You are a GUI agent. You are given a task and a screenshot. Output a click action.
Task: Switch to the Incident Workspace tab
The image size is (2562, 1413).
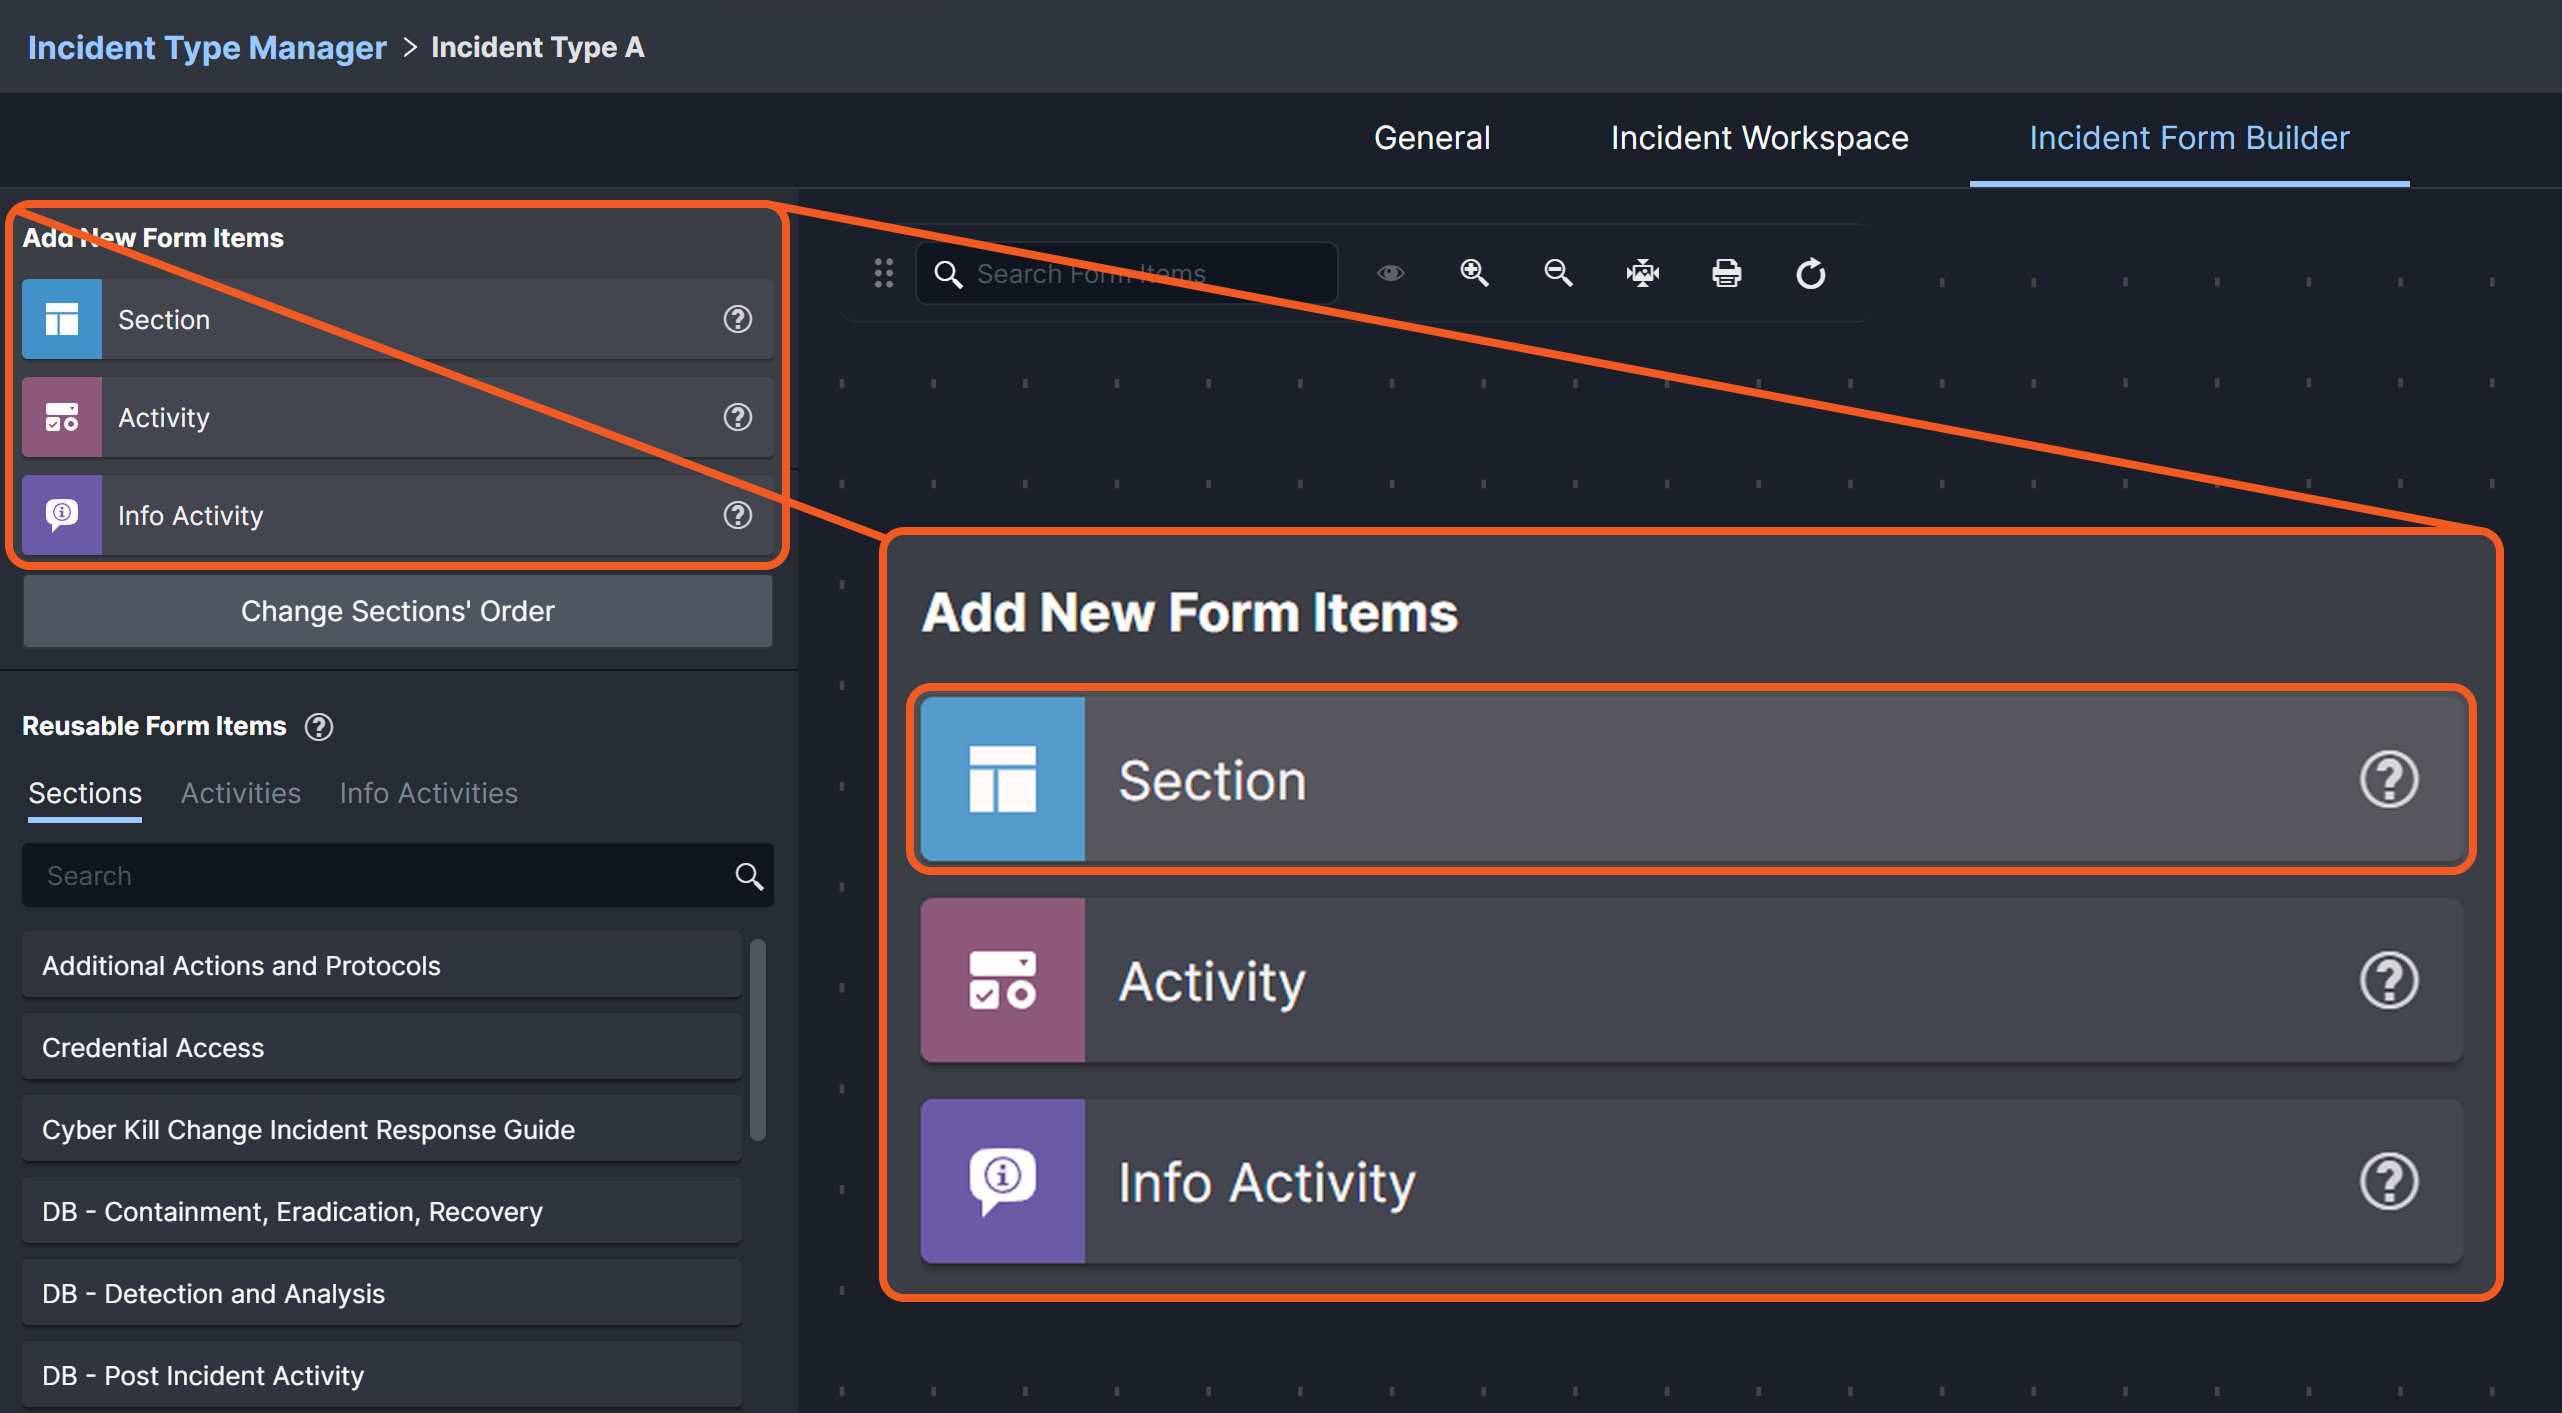pyautogui.click(x=1759, y=138)
